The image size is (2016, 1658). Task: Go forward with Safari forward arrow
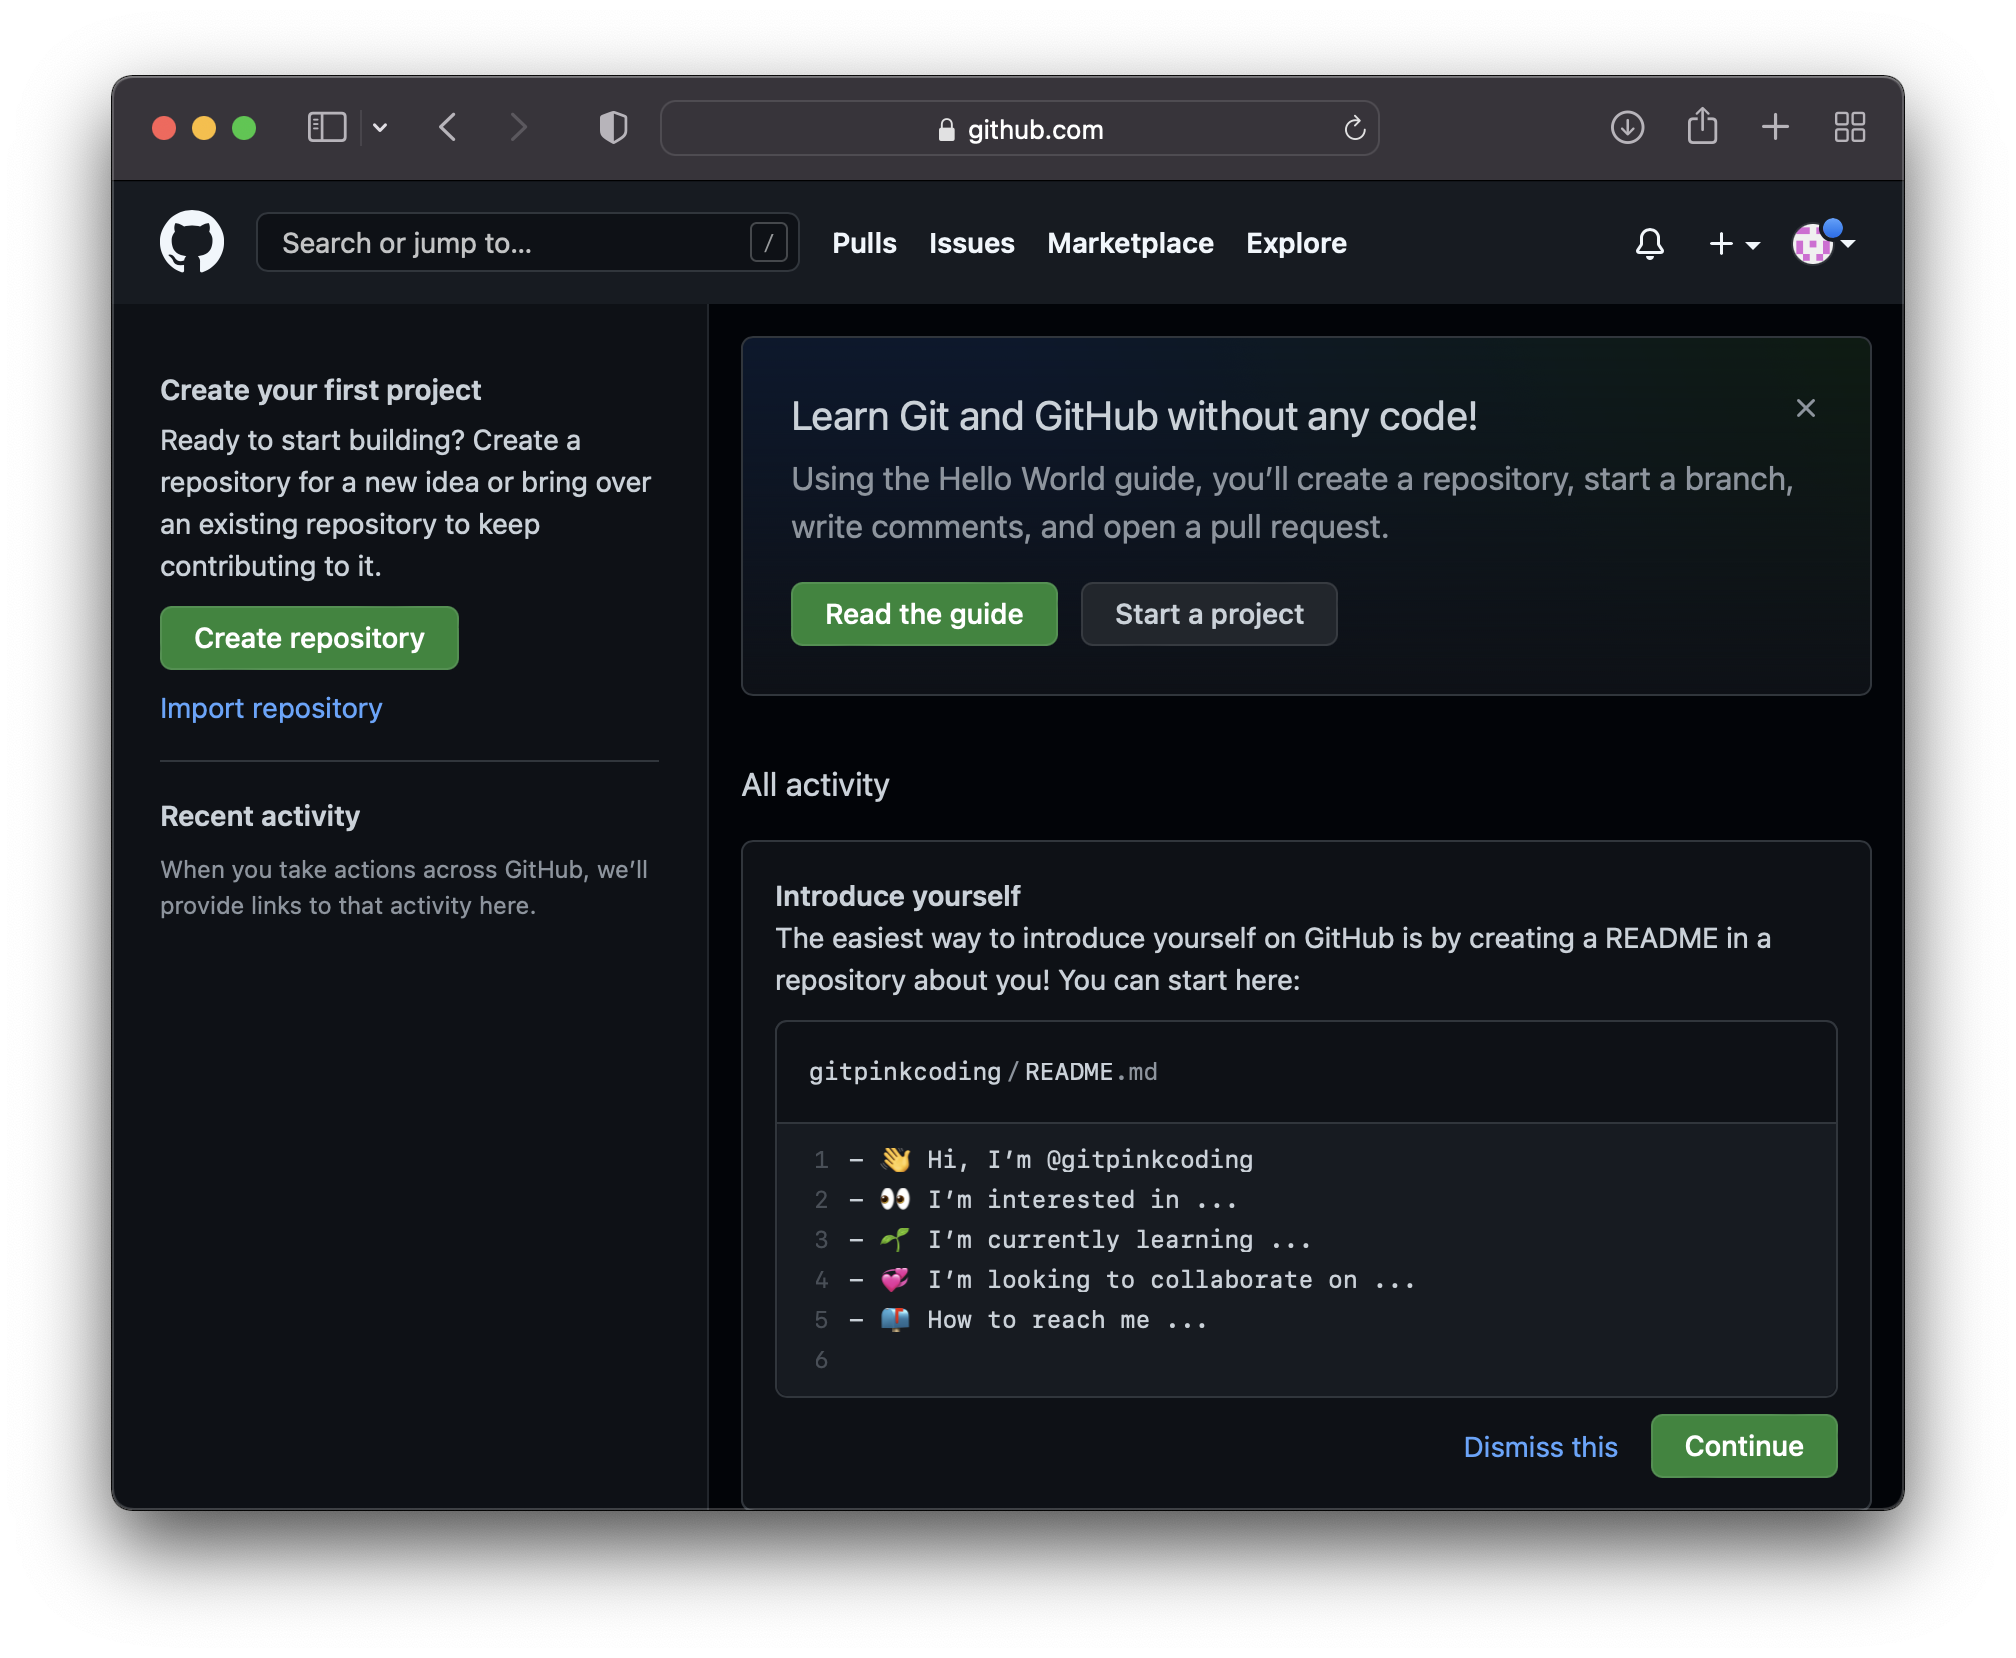[518, 128]
